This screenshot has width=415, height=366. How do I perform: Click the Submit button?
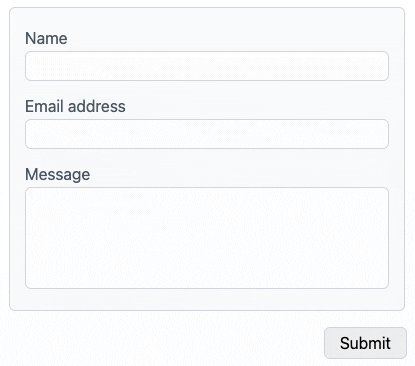click(365, 343)
